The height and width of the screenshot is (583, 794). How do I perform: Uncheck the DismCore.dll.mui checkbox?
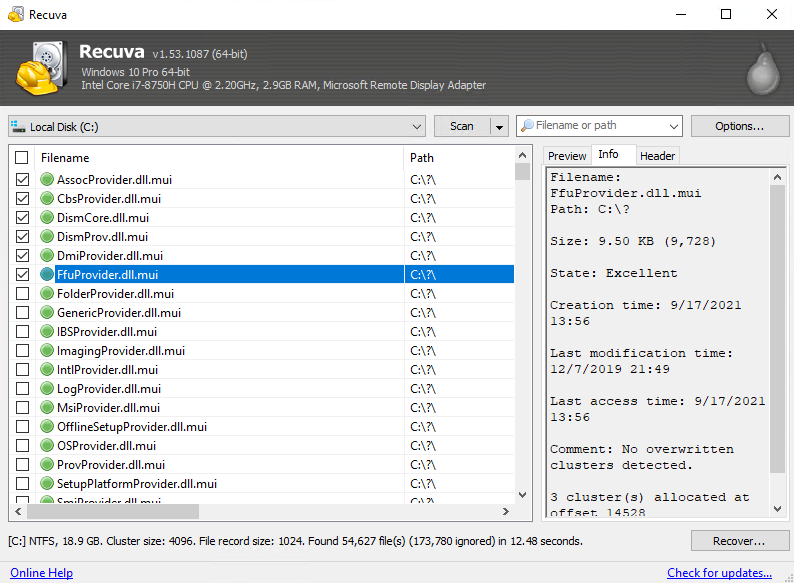tap(22, 217)
